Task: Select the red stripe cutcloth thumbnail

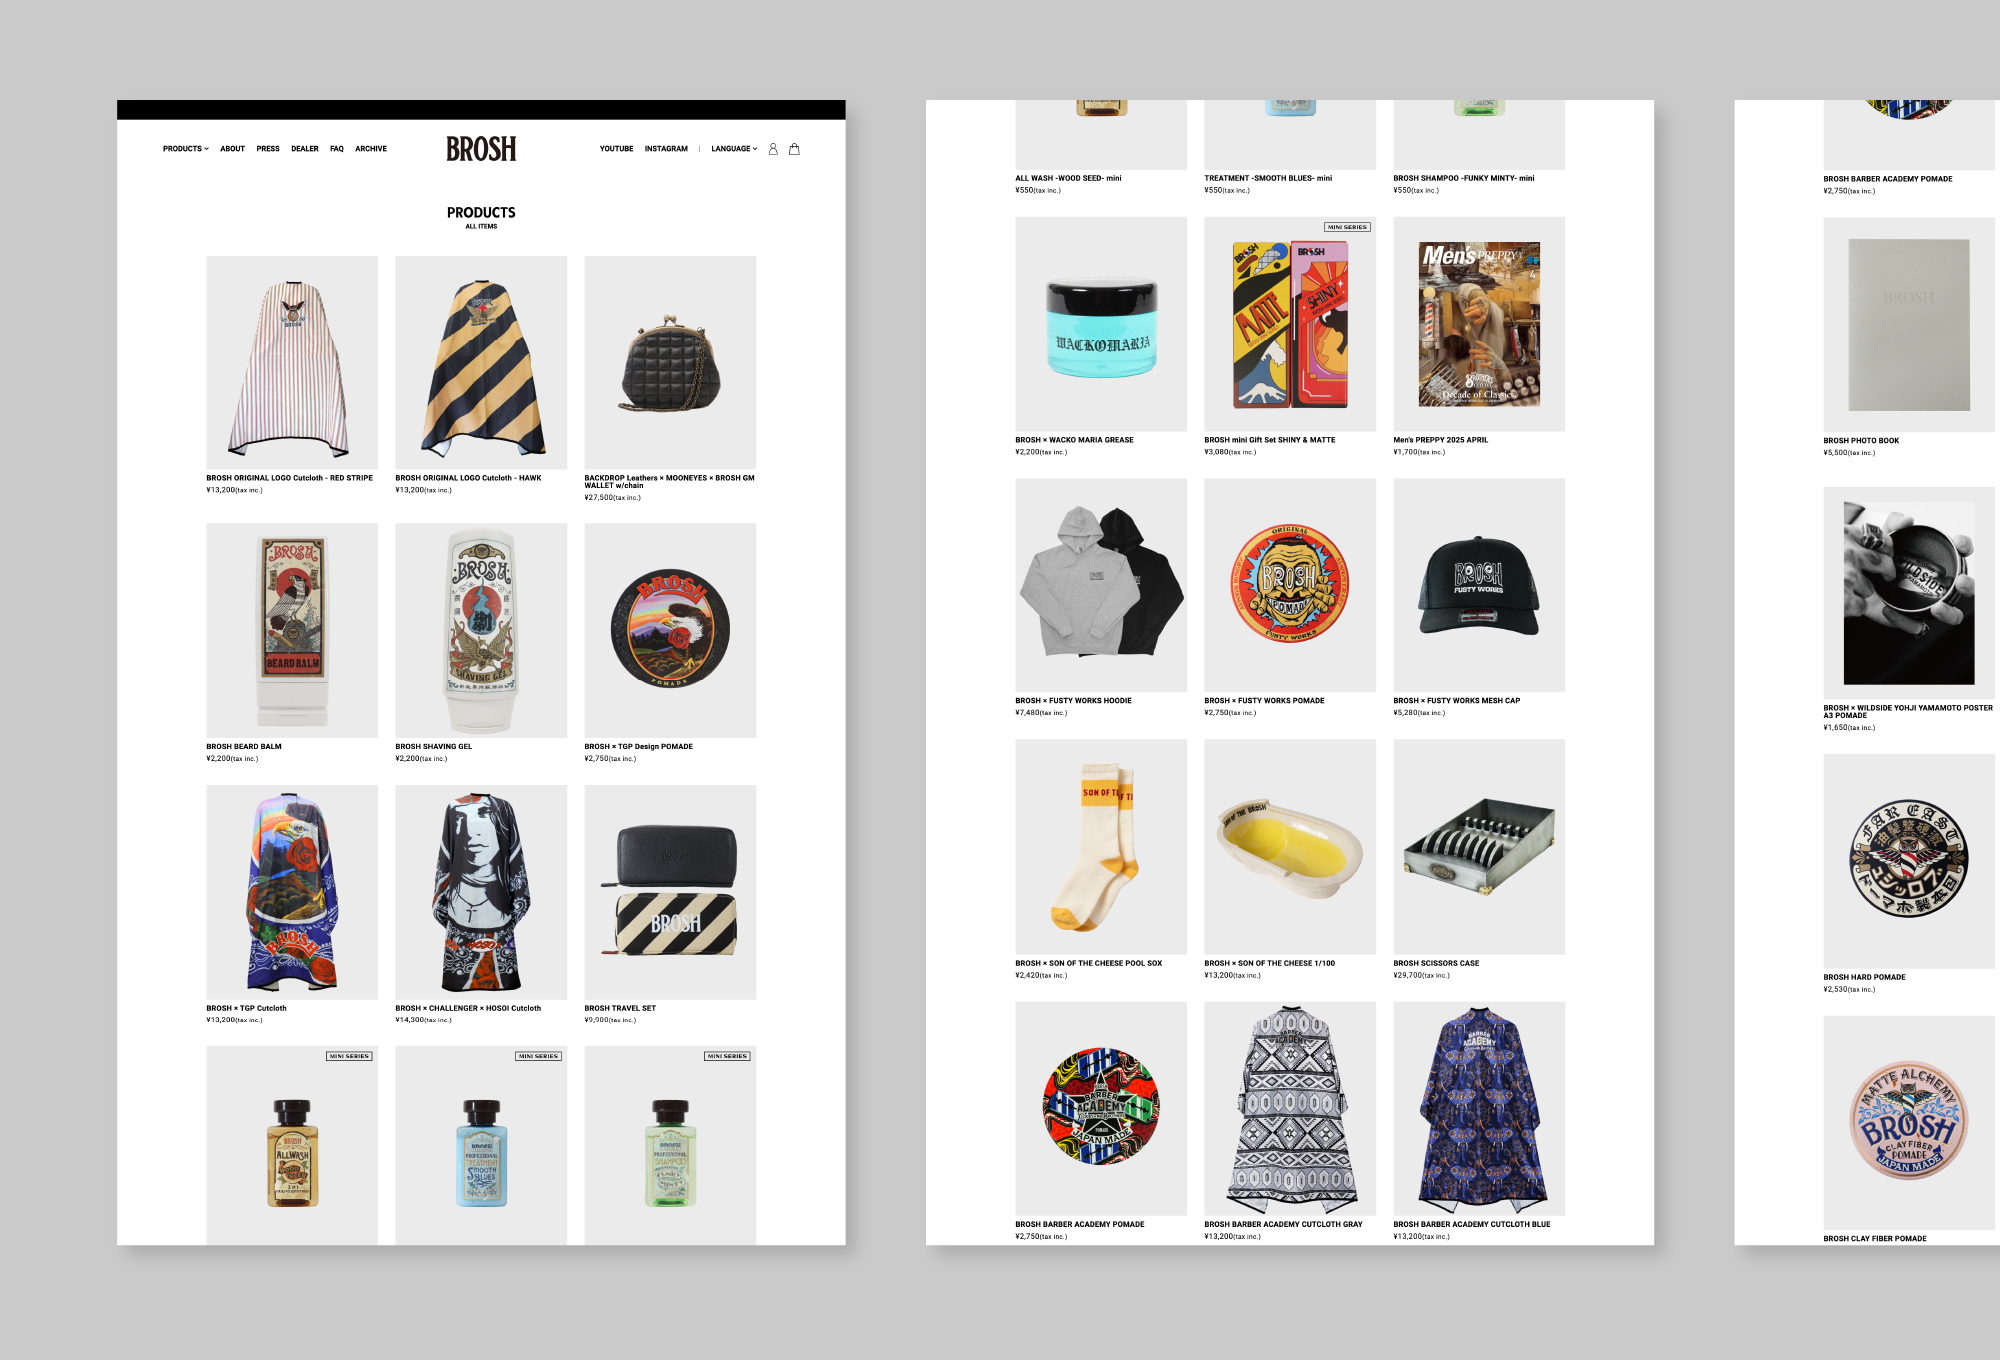Action: click(292, 362)
